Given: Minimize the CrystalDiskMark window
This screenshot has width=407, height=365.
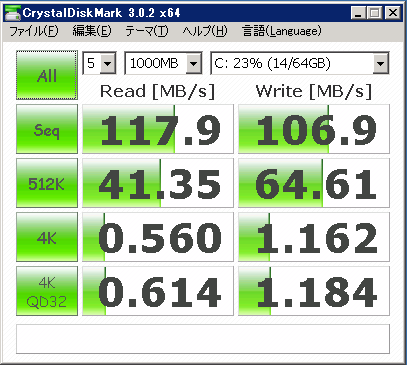Looking at the screenshot, I should point(358,13).
